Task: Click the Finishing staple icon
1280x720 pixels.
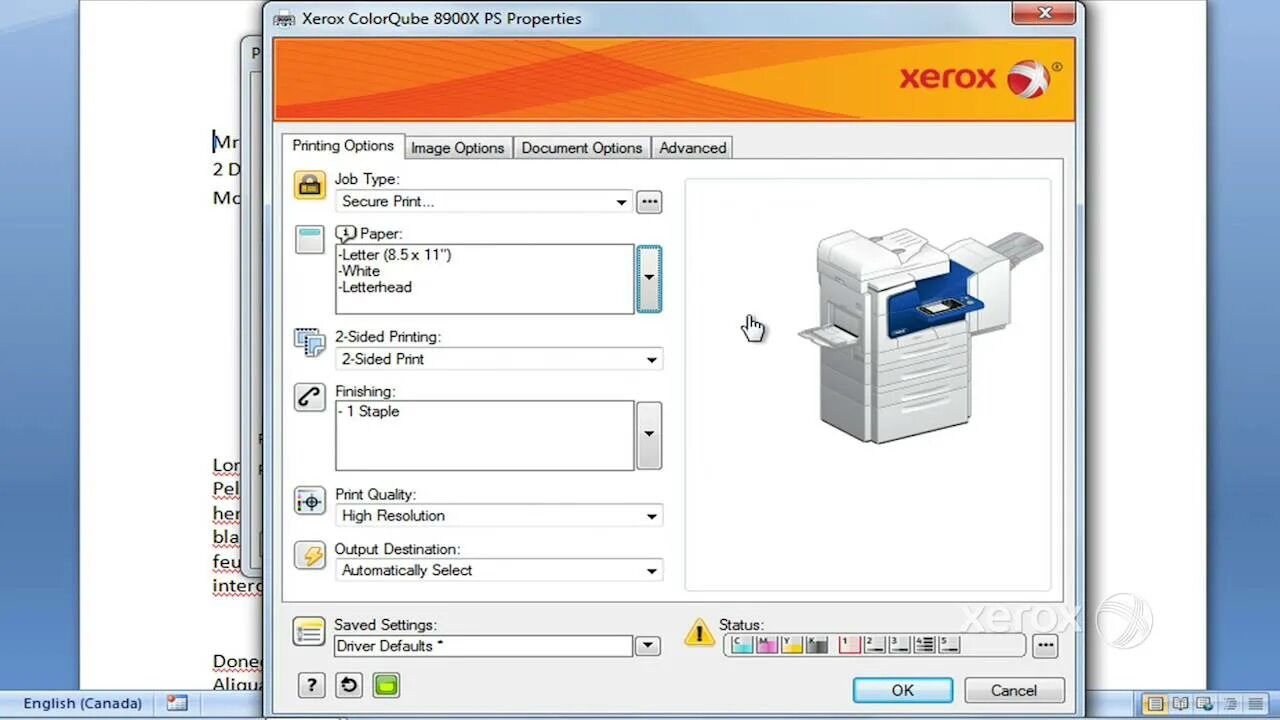Action: [310, 396]
